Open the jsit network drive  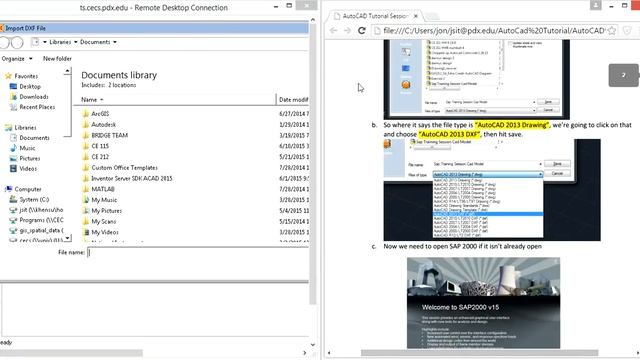point(41,210)
